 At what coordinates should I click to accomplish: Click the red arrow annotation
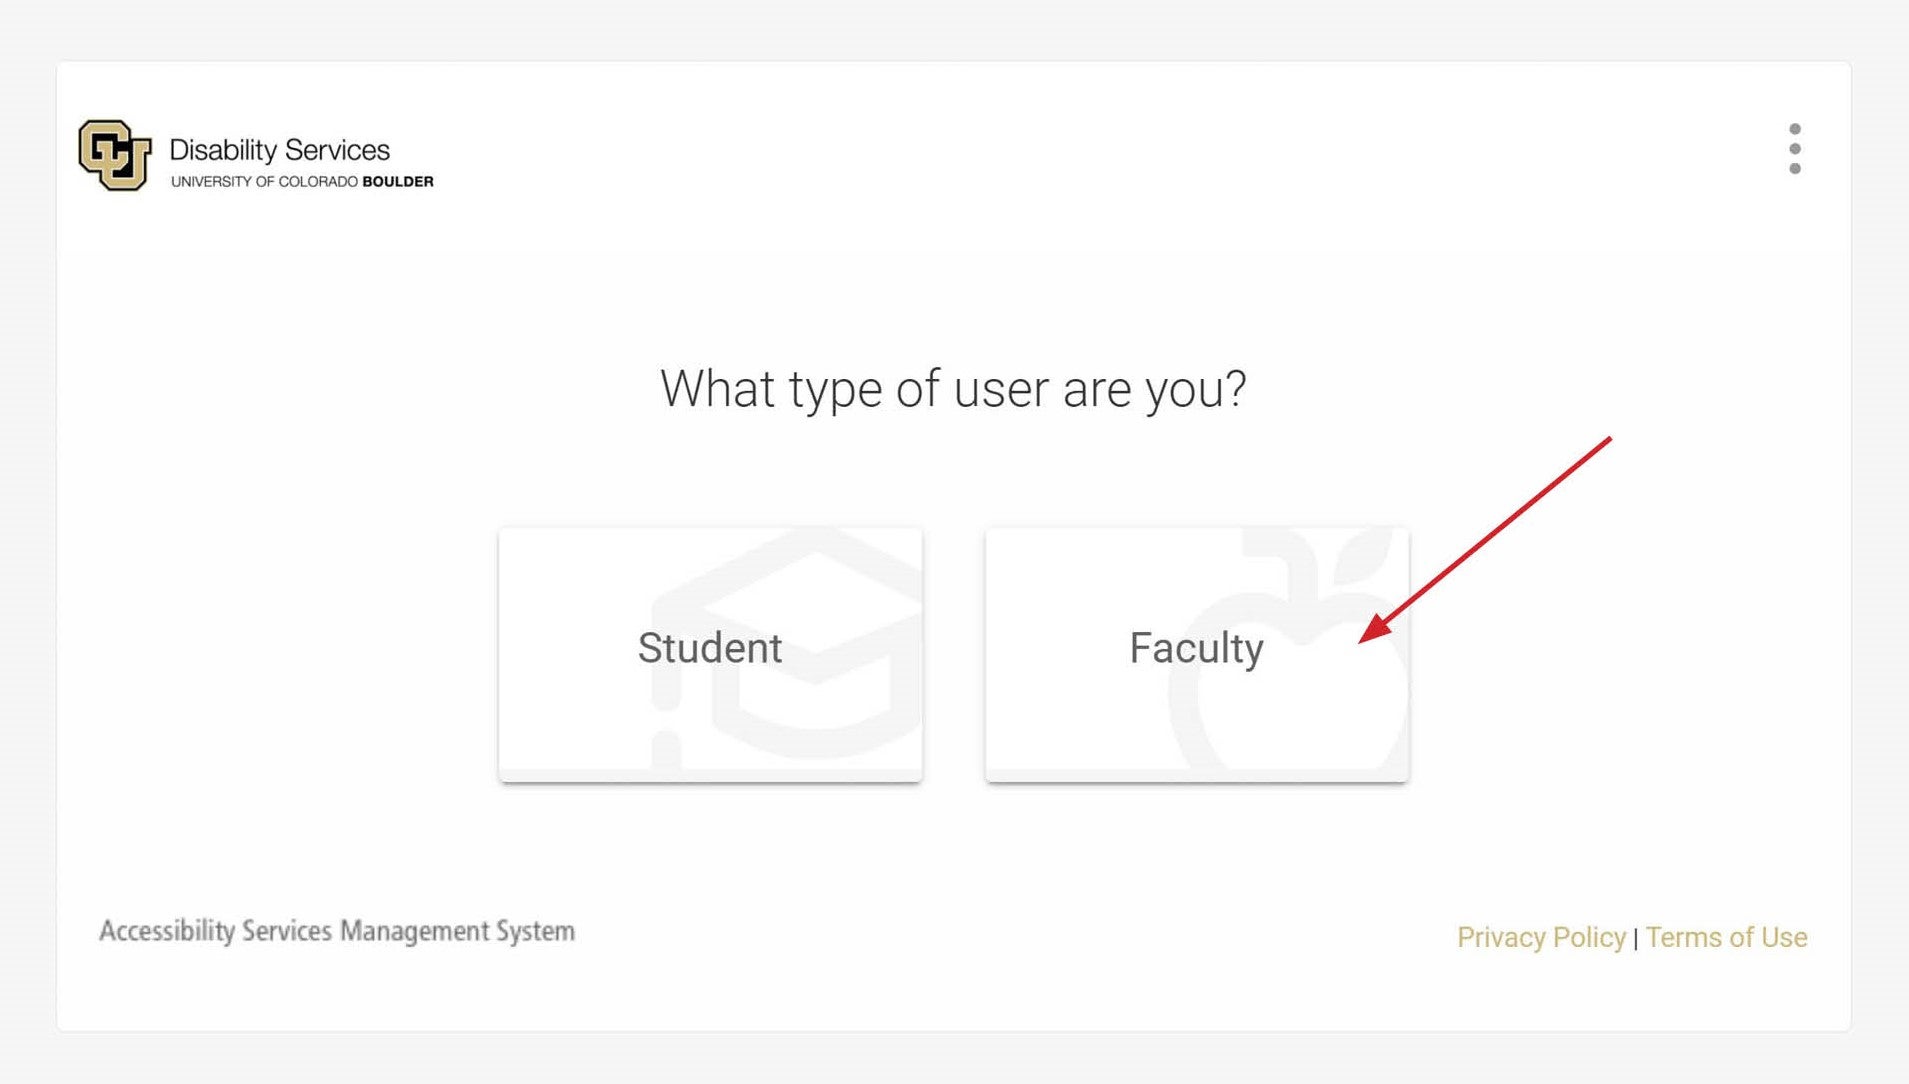tap(1490, 535)
